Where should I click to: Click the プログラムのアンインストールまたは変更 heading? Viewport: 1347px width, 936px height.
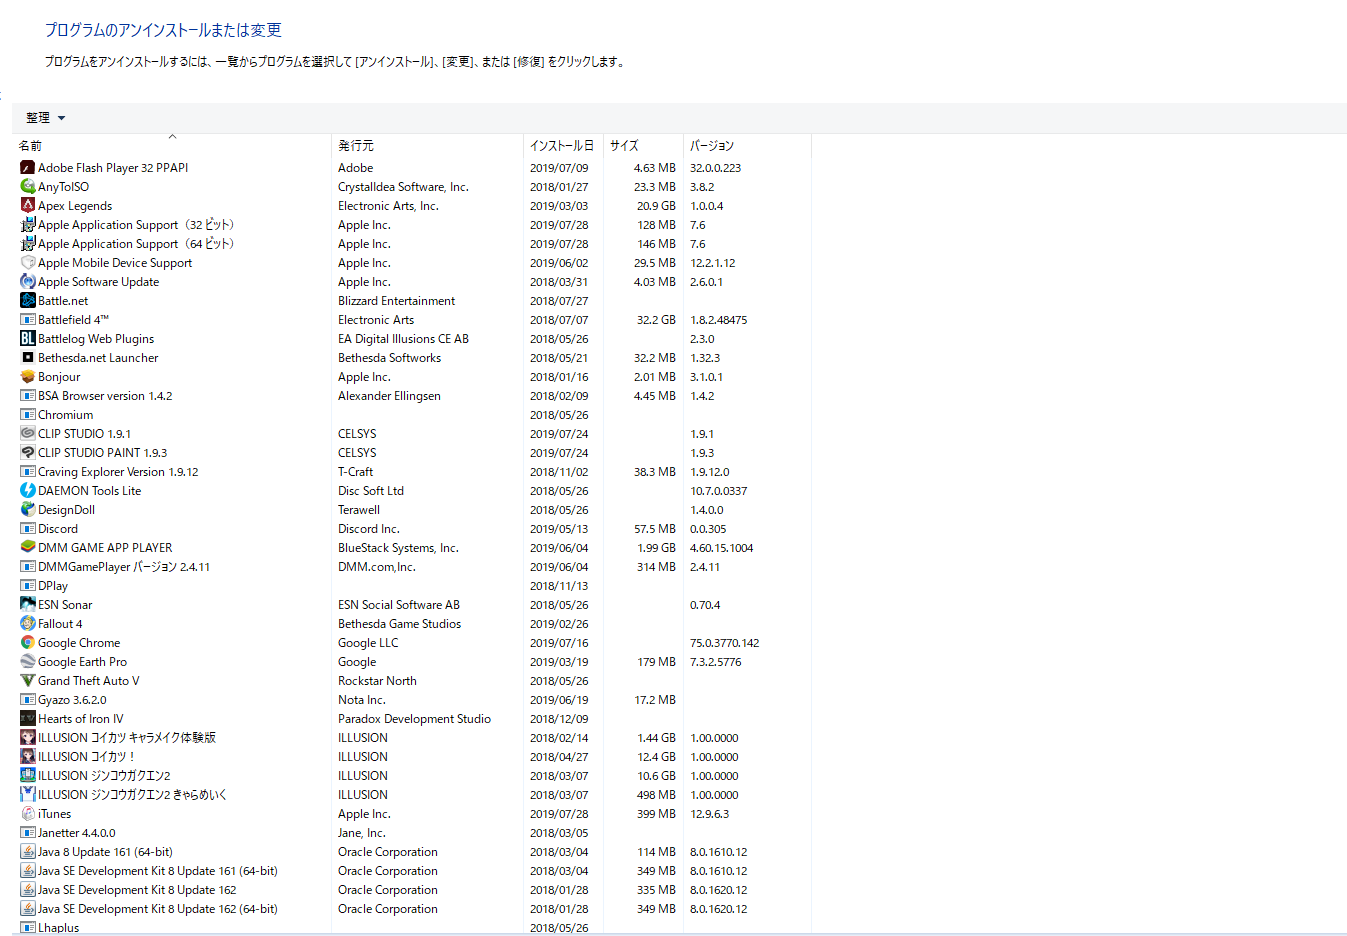[163, 30]
